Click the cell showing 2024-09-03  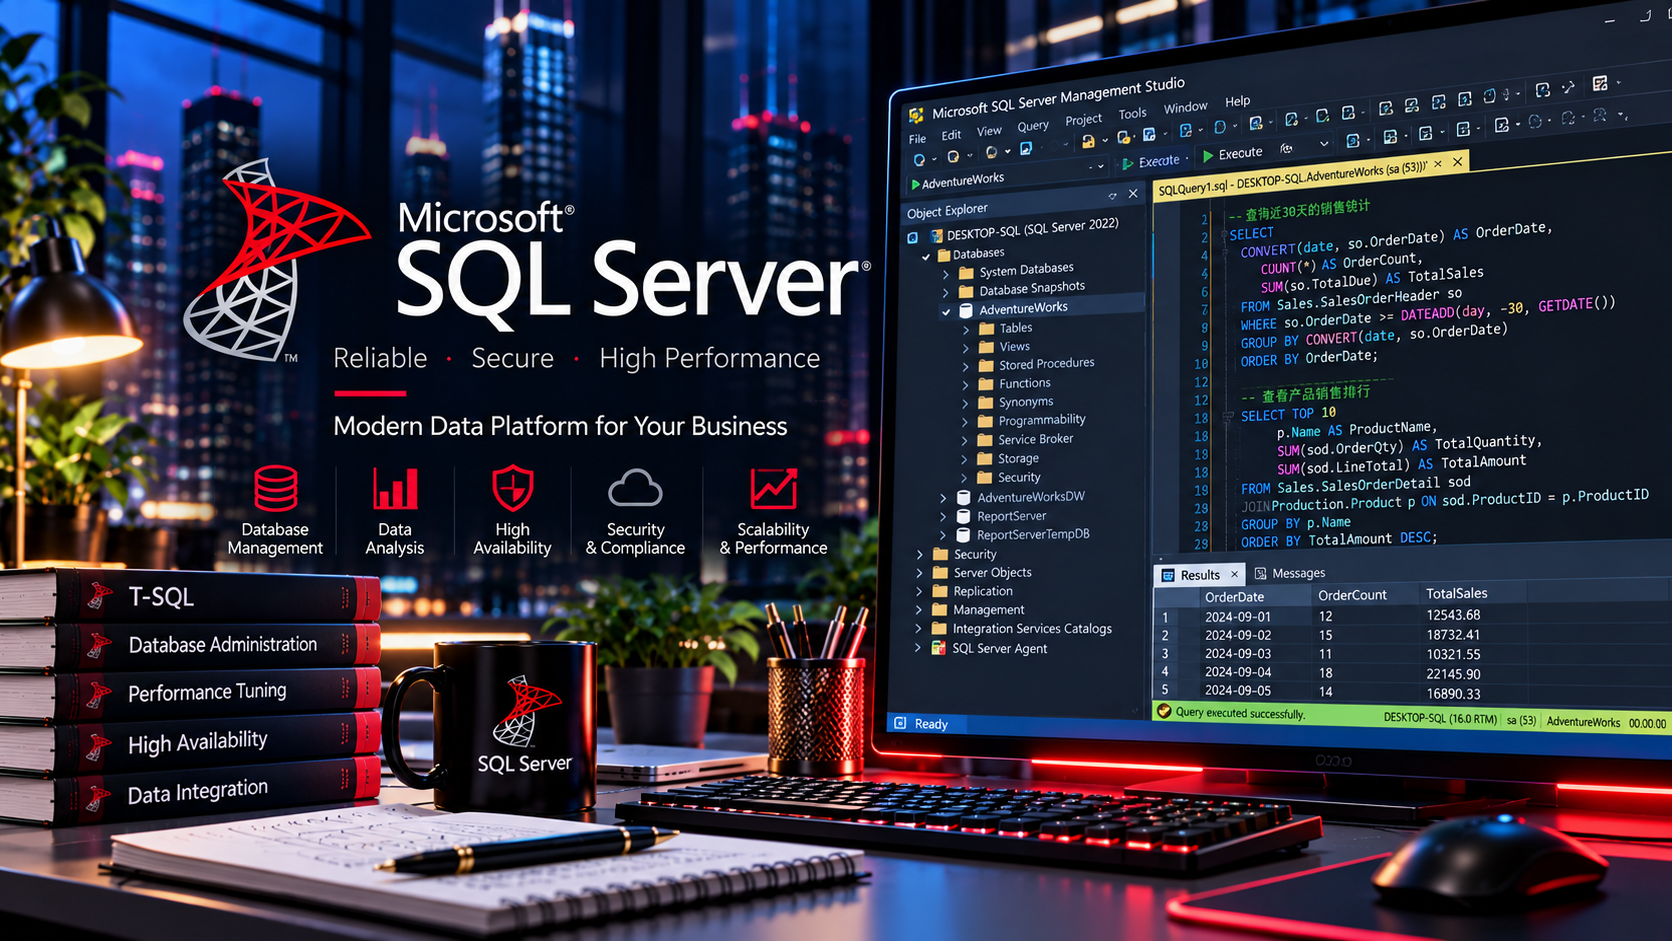click(x=1238, y=654)
